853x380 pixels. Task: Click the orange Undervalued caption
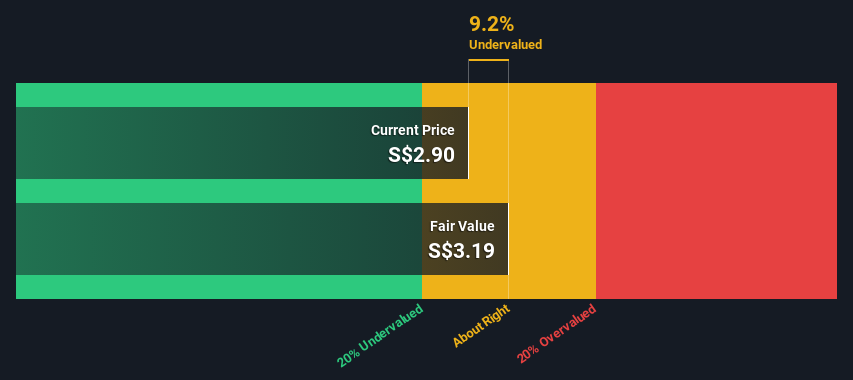point(505,45)
